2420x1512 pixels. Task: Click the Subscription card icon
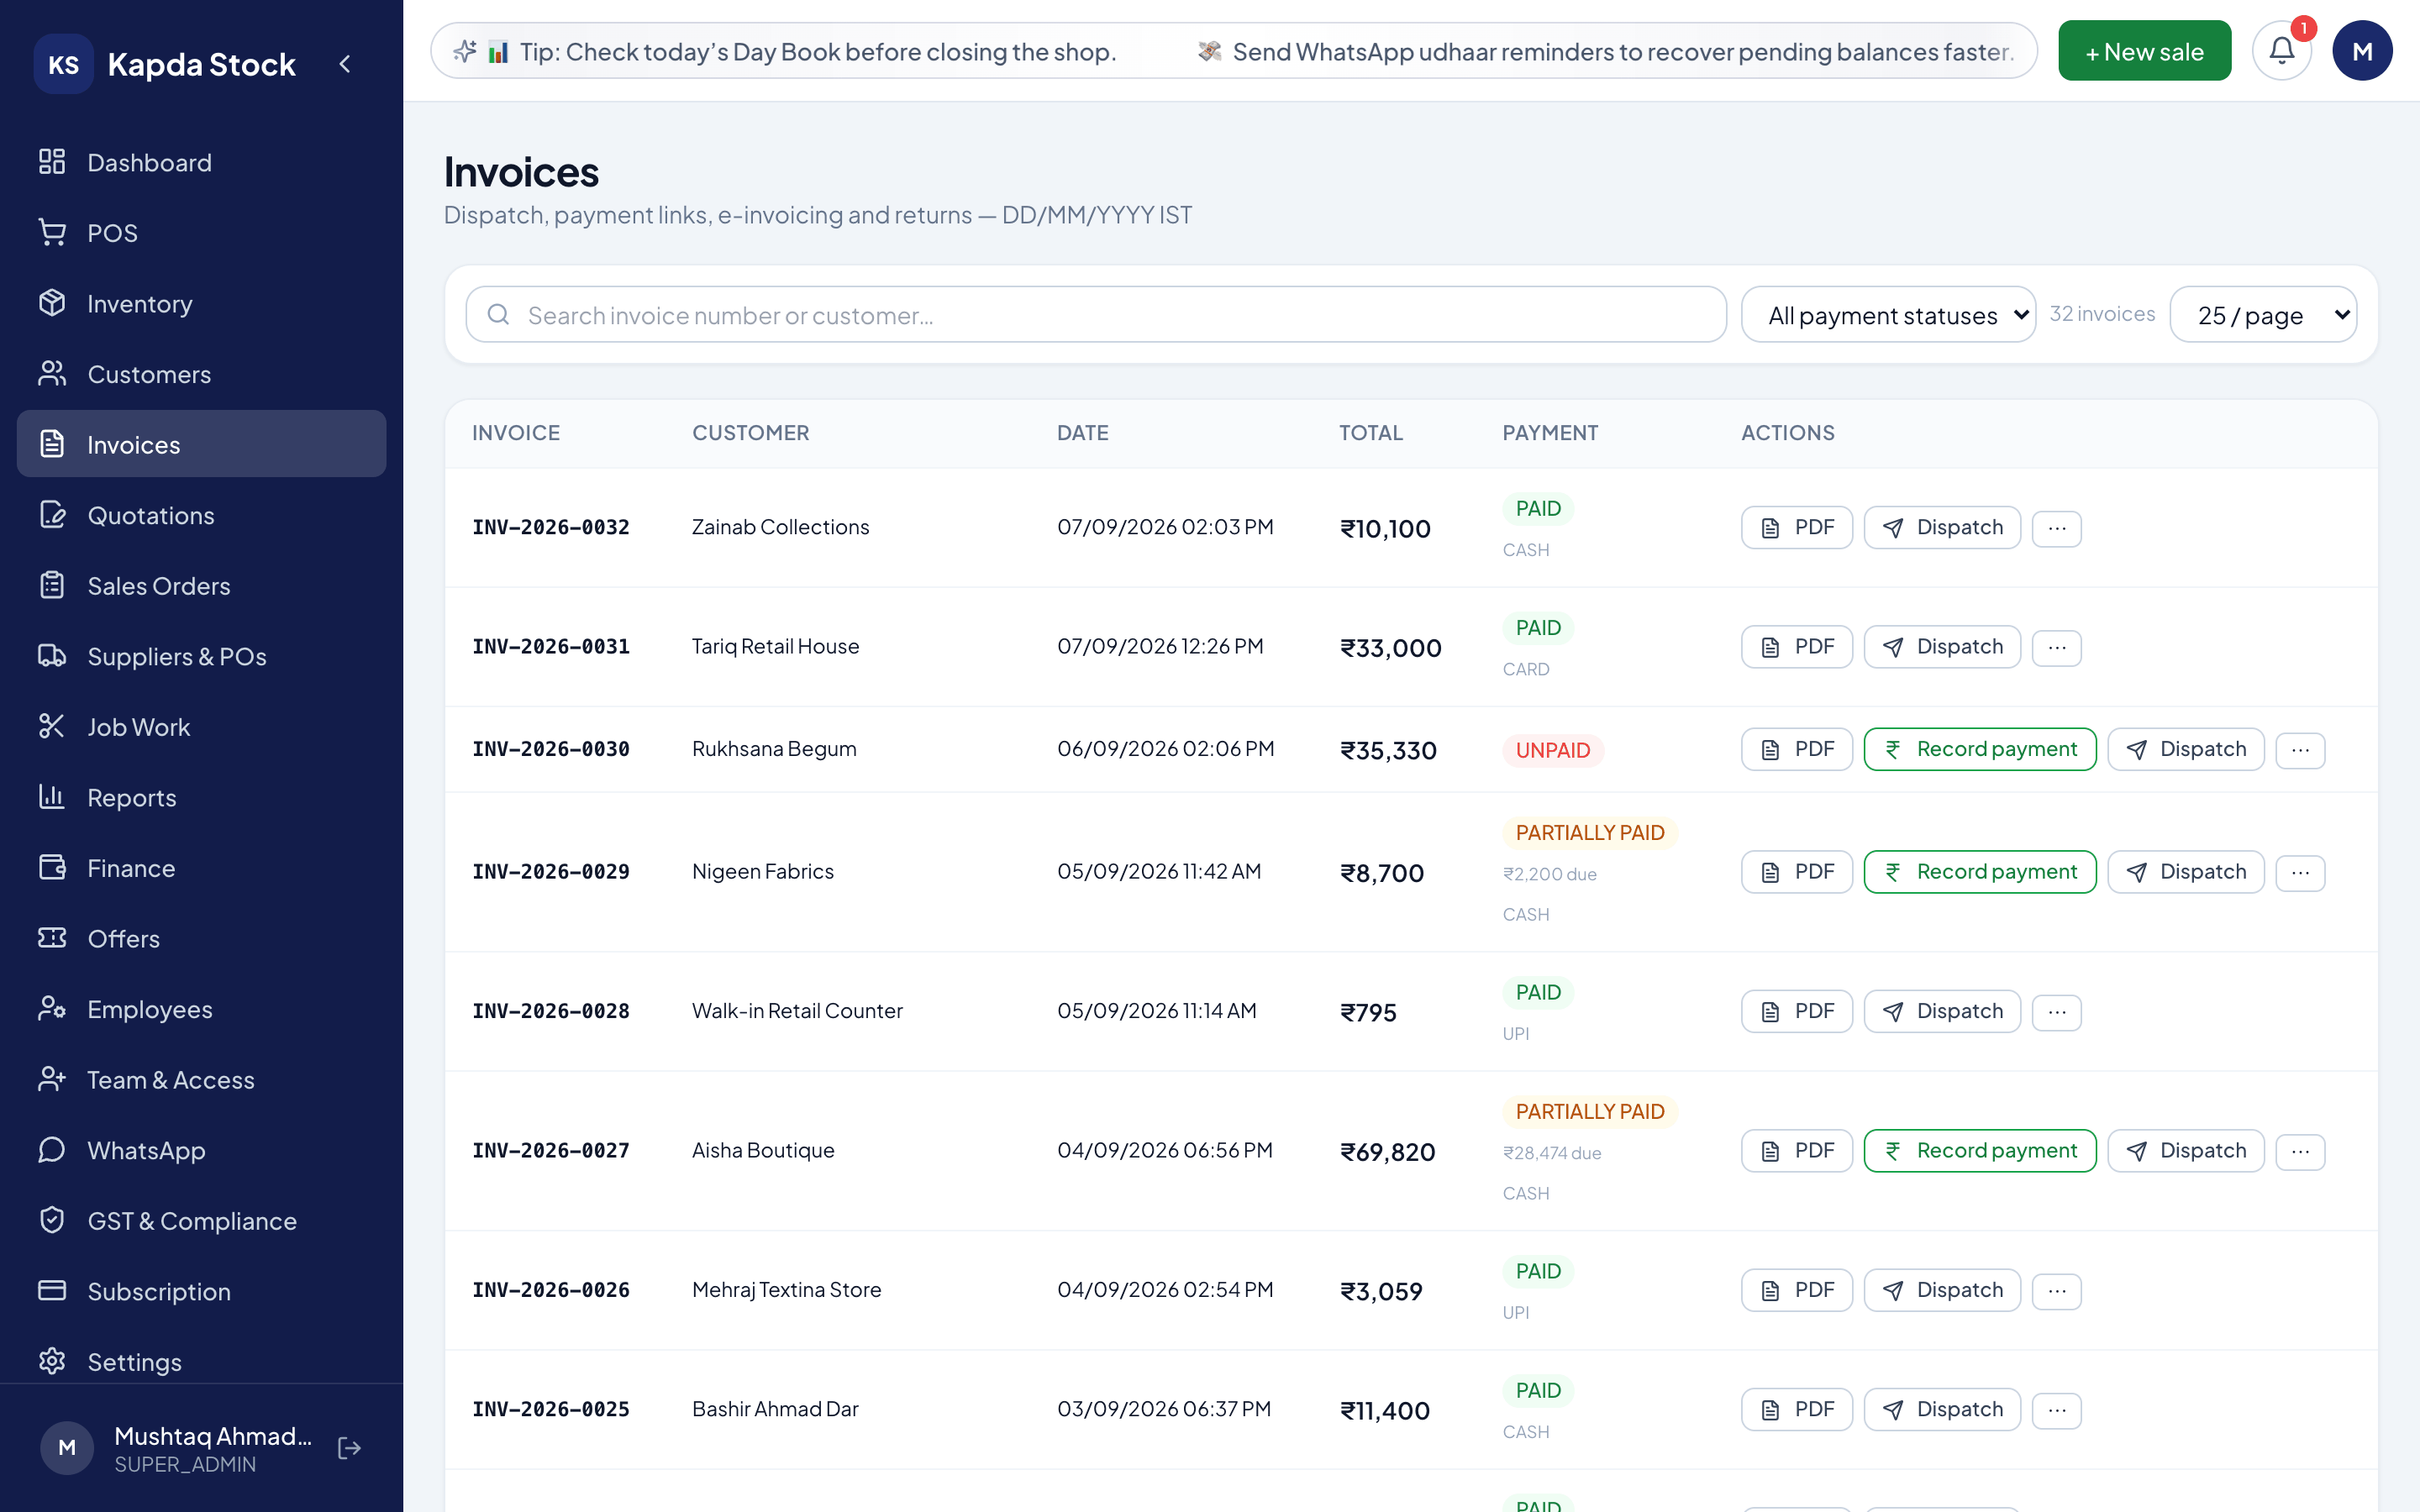(52, 1291)
